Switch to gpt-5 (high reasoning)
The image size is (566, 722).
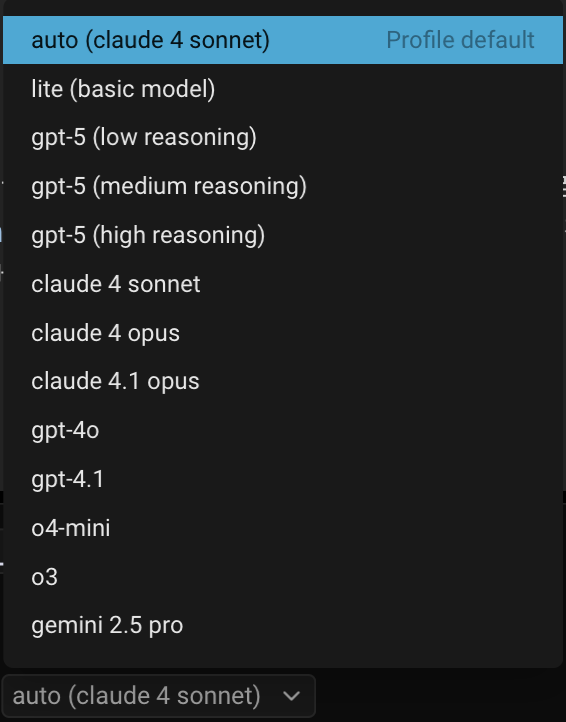tap(283, 235)
